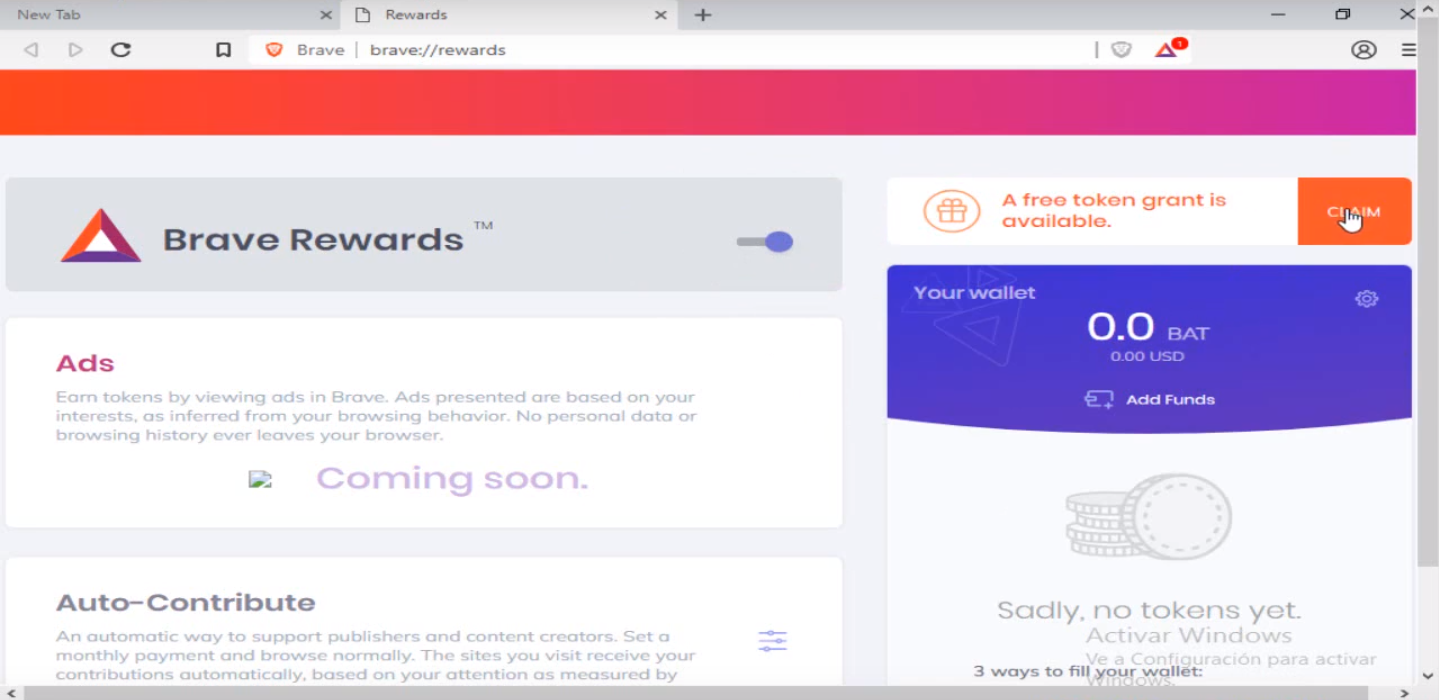The image size is (1439, 700).
Task: Click Add Funds in the wallet
Action: click(1150, 399)
